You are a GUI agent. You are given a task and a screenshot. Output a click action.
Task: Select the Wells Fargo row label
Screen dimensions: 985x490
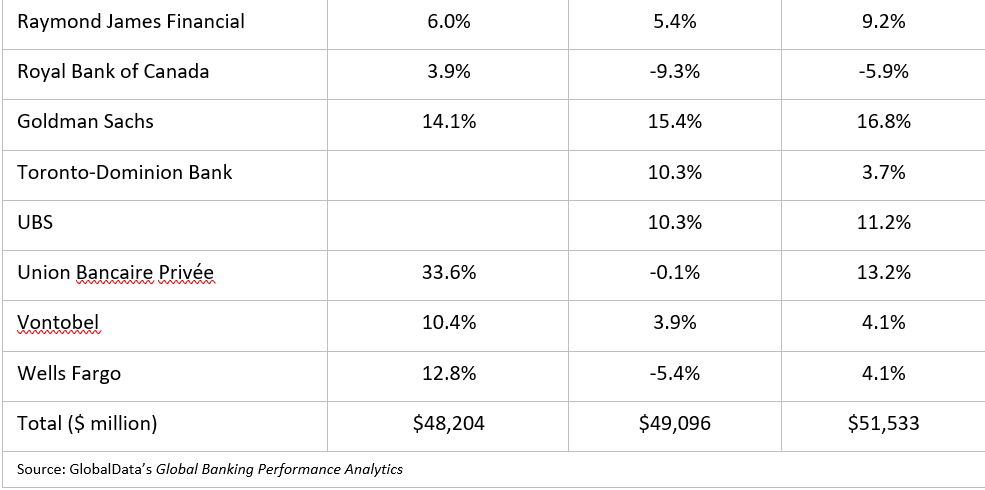pyautogui.click(x=69, y=373)
